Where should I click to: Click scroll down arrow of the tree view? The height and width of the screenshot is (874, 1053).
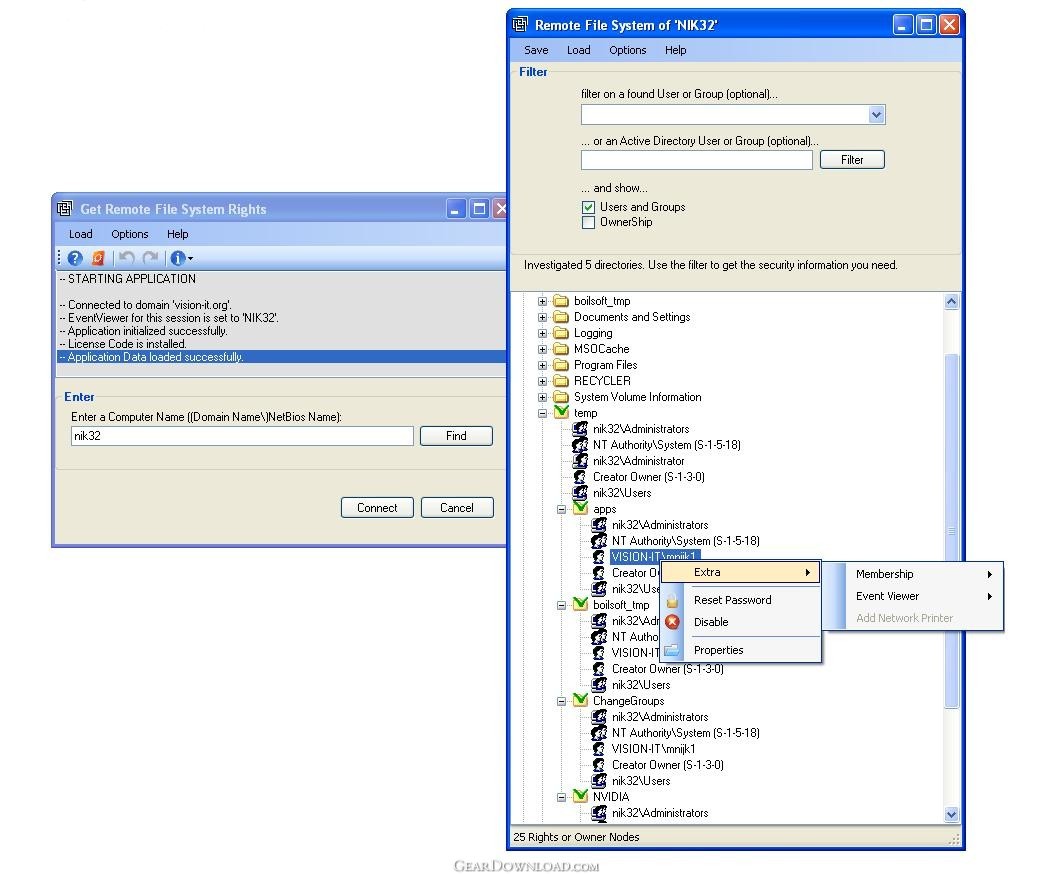click(x=951, y=814)
